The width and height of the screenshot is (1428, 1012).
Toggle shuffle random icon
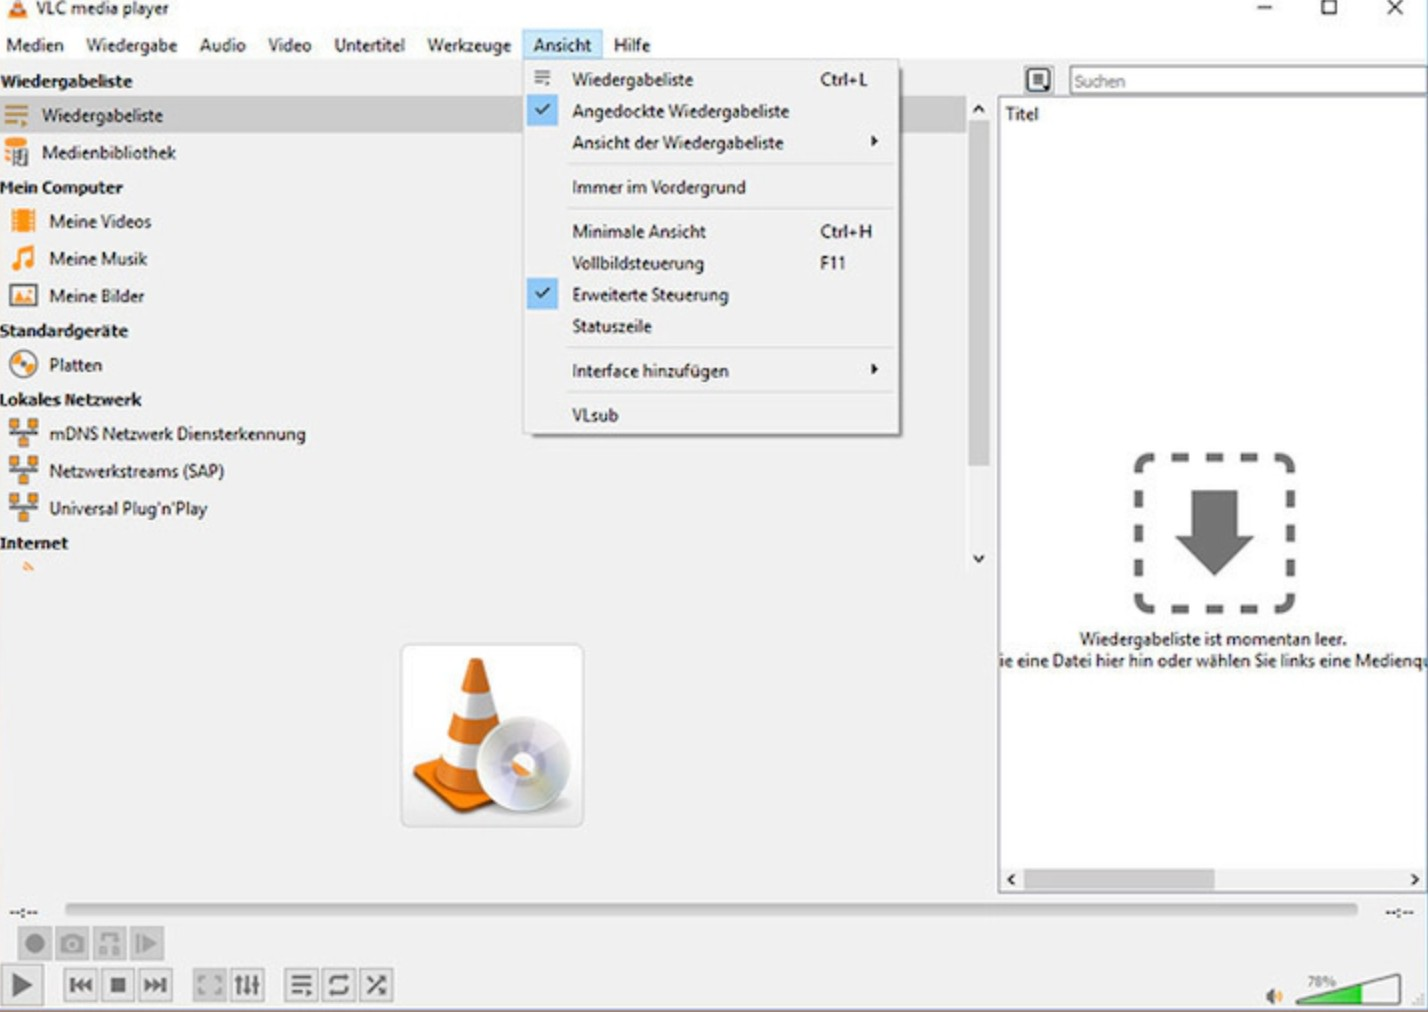[375, 985]
